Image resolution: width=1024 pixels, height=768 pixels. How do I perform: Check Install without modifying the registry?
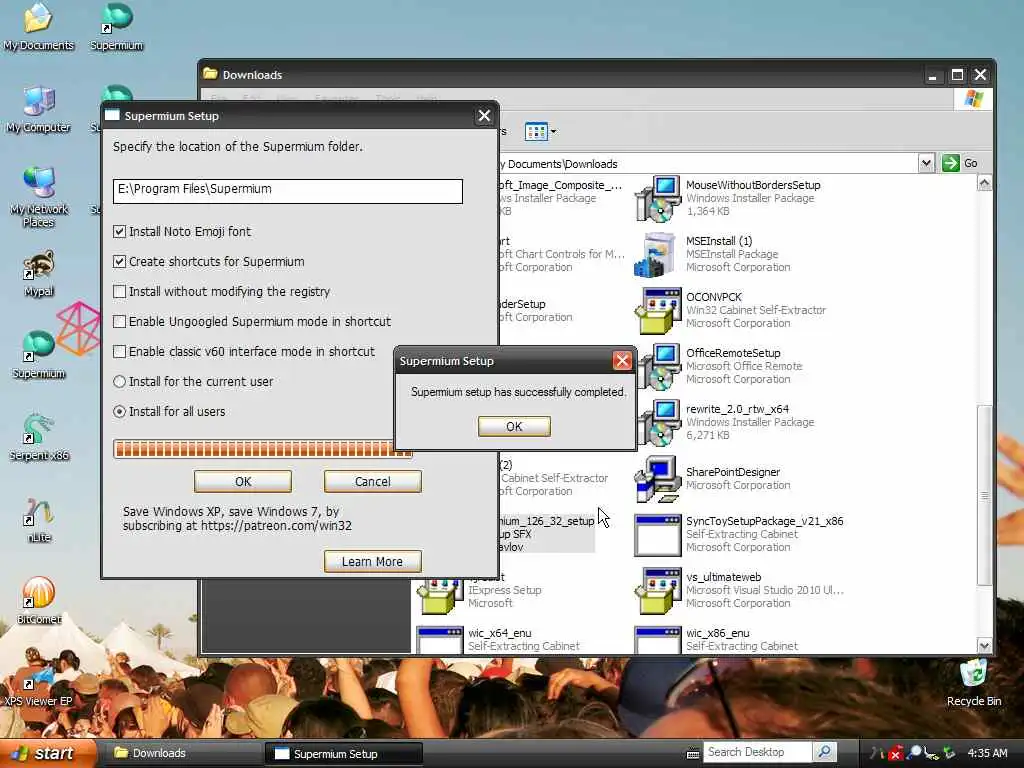click(120, 291)
